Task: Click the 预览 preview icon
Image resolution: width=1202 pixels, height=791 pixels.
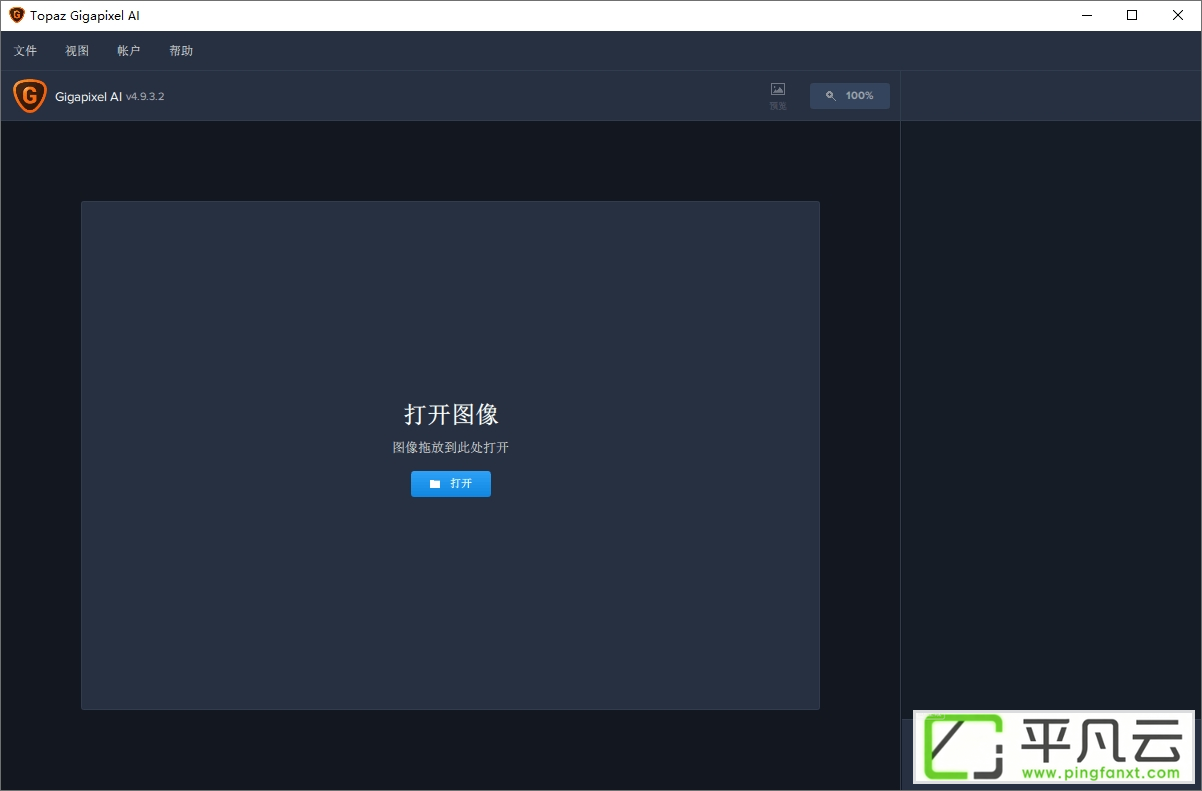Action: pyautogui.click(x=778, y=95)
